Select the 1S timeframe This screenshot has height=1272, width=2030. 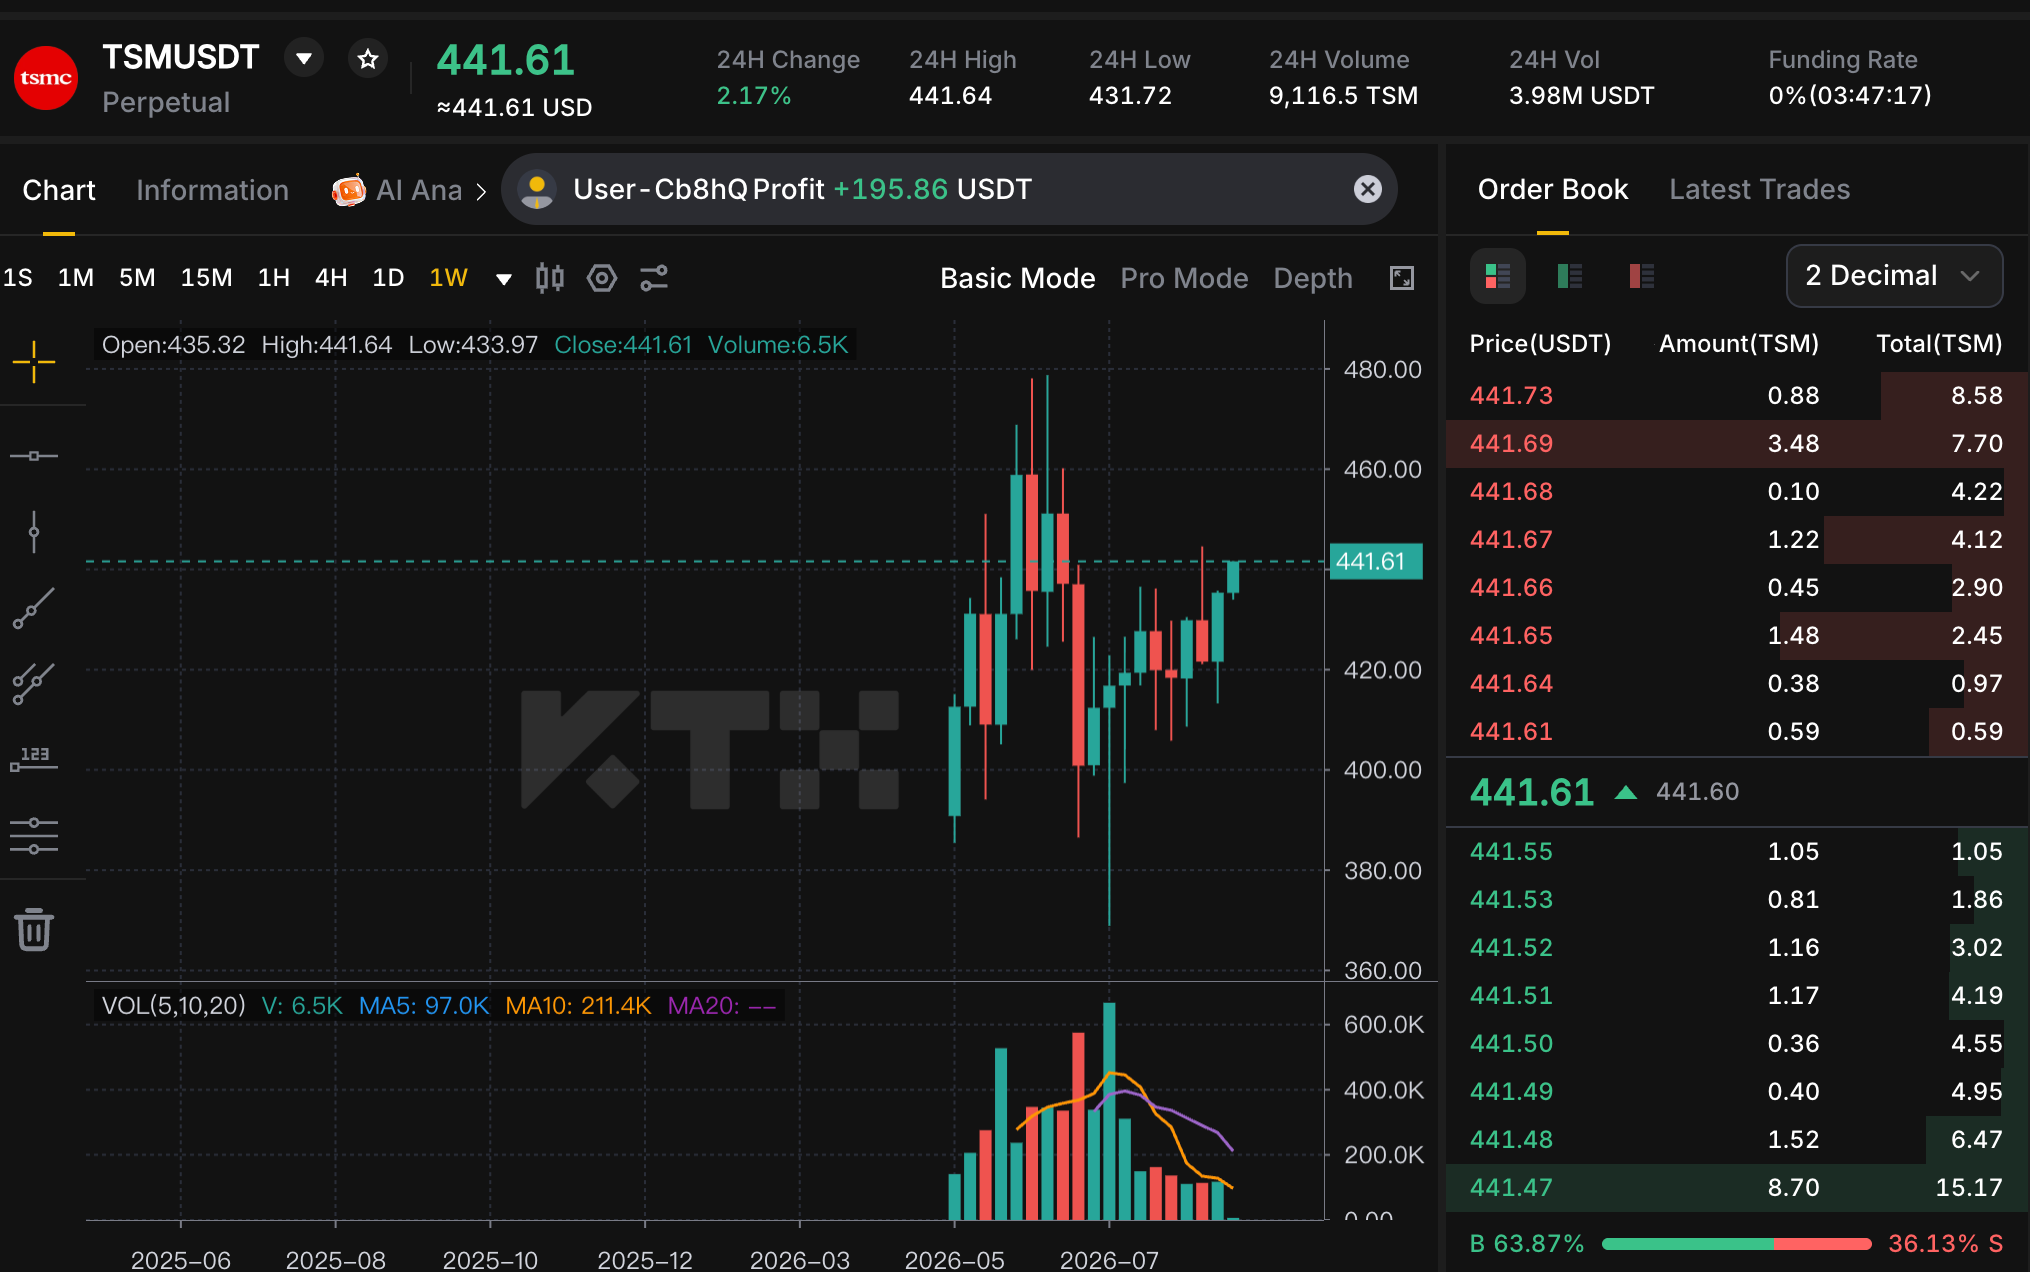18,278
